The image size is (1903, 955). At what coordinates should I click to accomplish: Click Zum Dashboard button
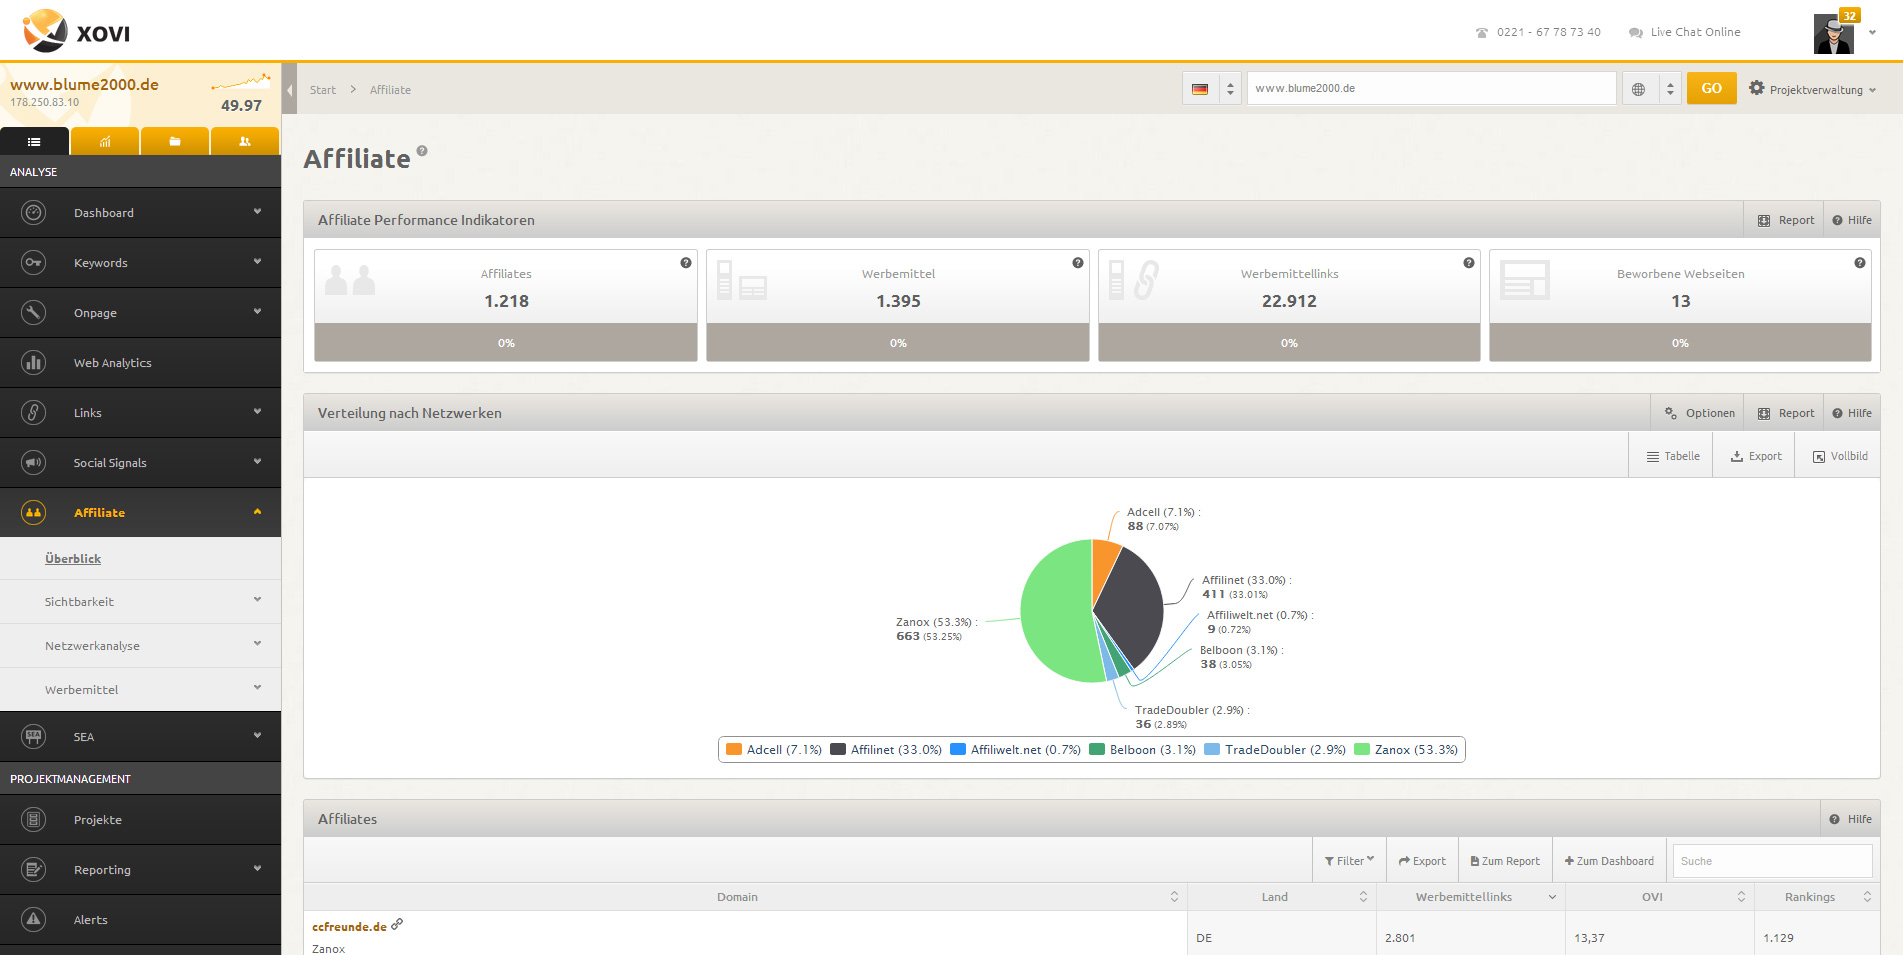1609,861
